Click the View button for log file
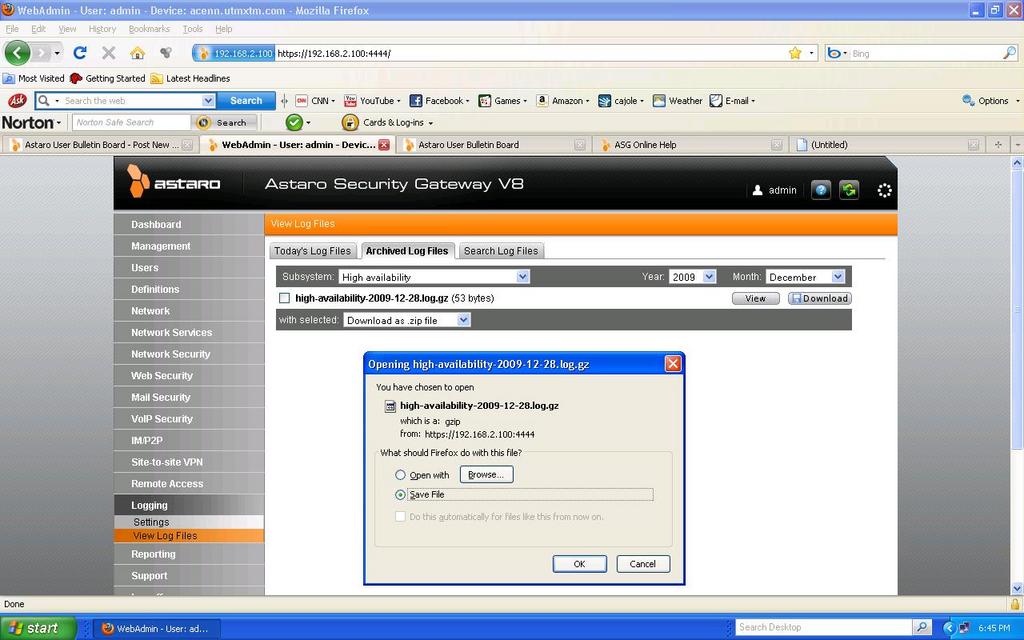This screenshot has width=1024, height=640. [x=756, y=298]
